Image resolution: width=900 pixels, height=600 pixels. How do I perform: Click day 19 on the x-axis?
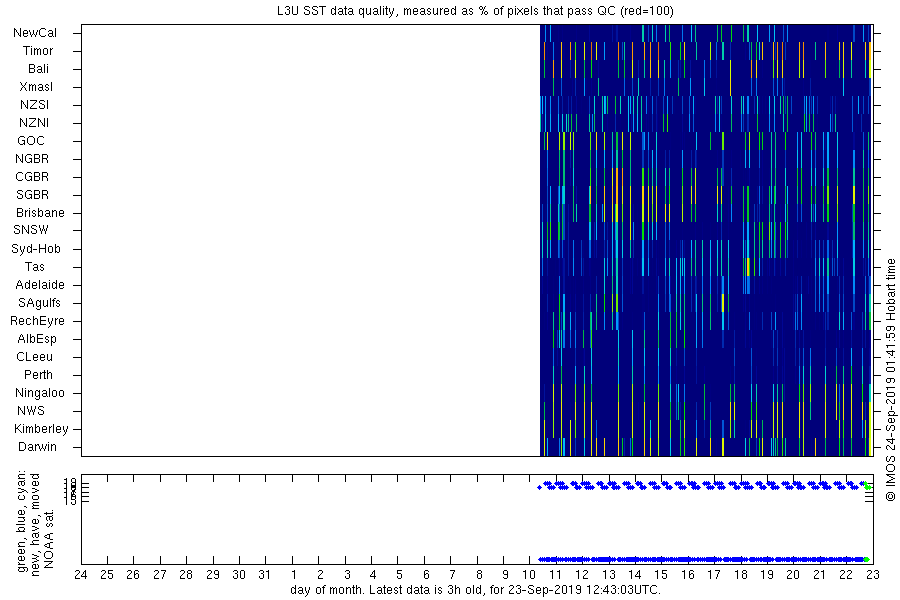click(x=767, y=575)
